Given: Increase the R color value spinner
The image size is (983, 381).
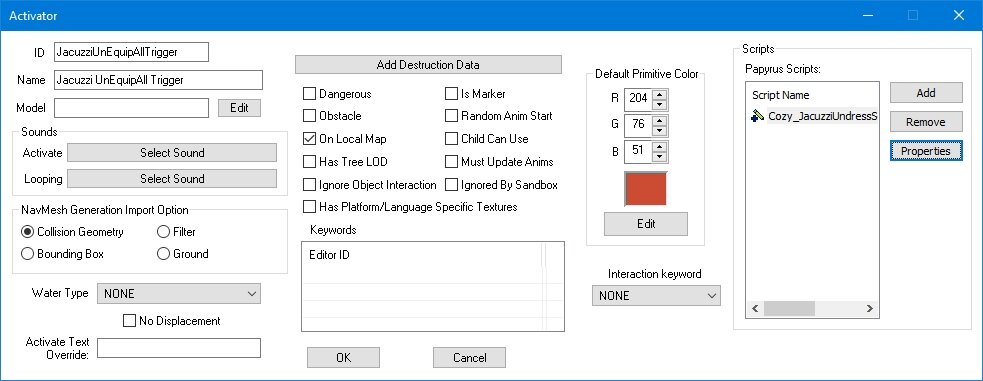Looking at the screenshot, I should [x=660, y=94].
